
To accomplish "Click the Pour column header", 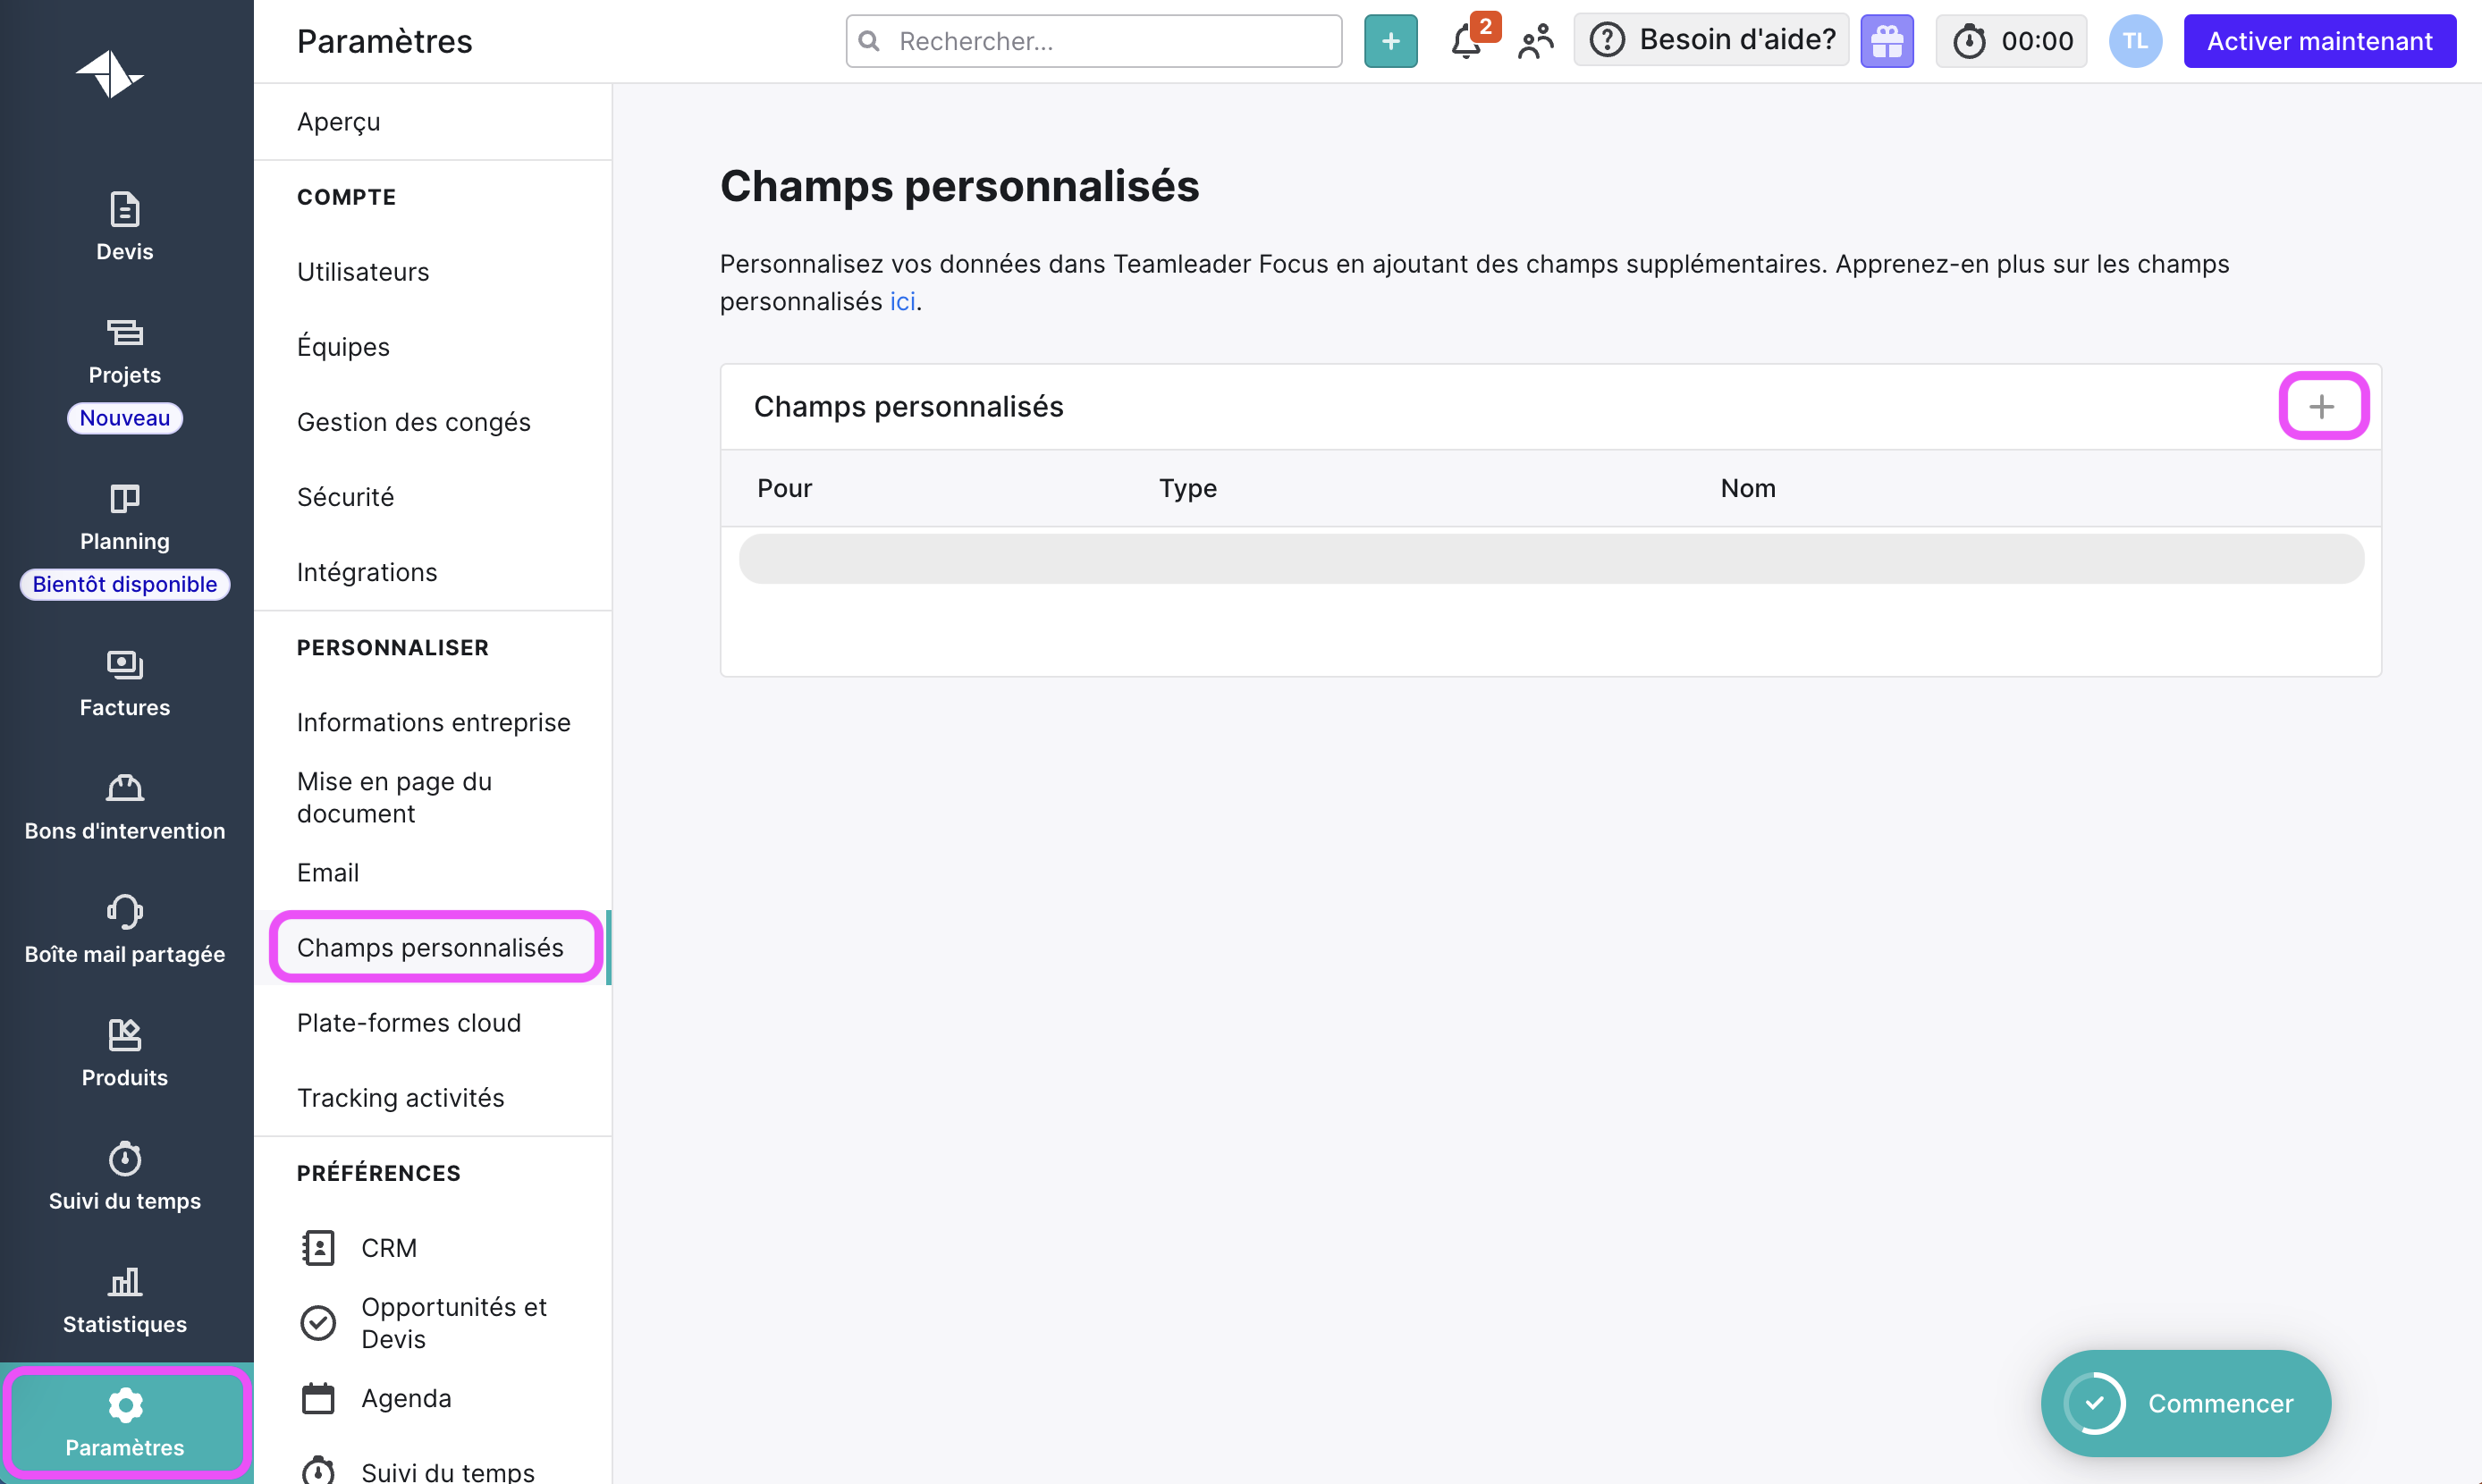I will 784,488.
